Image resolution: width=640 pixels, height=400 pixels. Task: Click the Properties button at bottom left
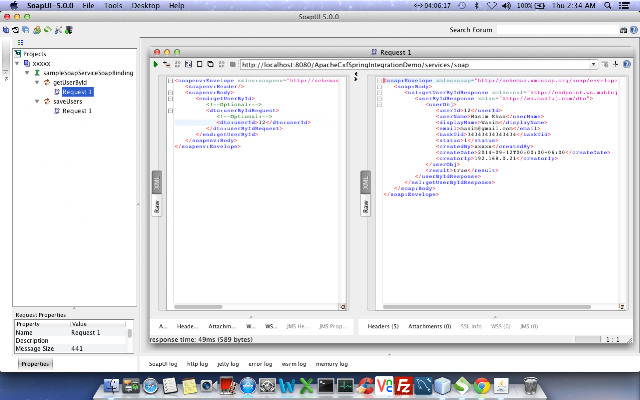(x=35, y=364)
